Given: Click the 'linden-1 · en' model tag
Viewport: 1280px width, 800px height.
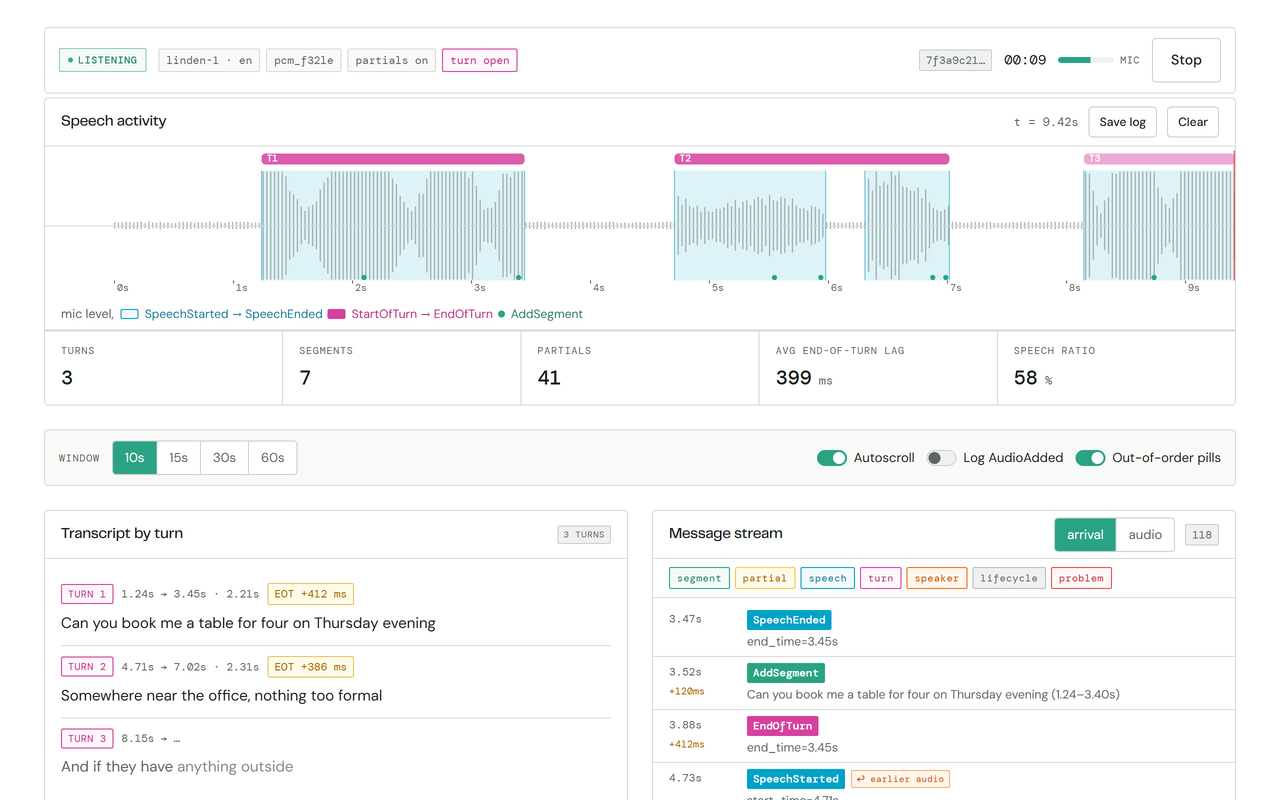Looking at the screenshot, I should [209, 60].
